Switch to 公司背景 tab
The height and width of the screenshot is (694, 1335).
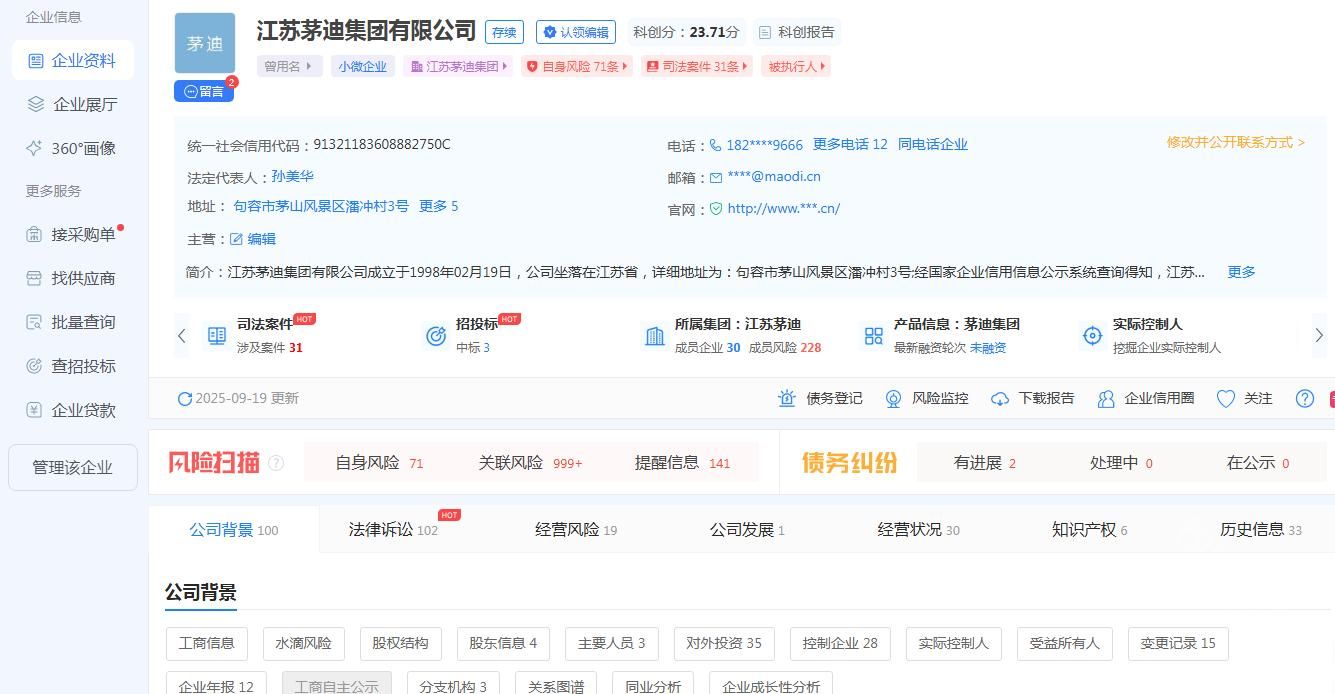[234, 530]
